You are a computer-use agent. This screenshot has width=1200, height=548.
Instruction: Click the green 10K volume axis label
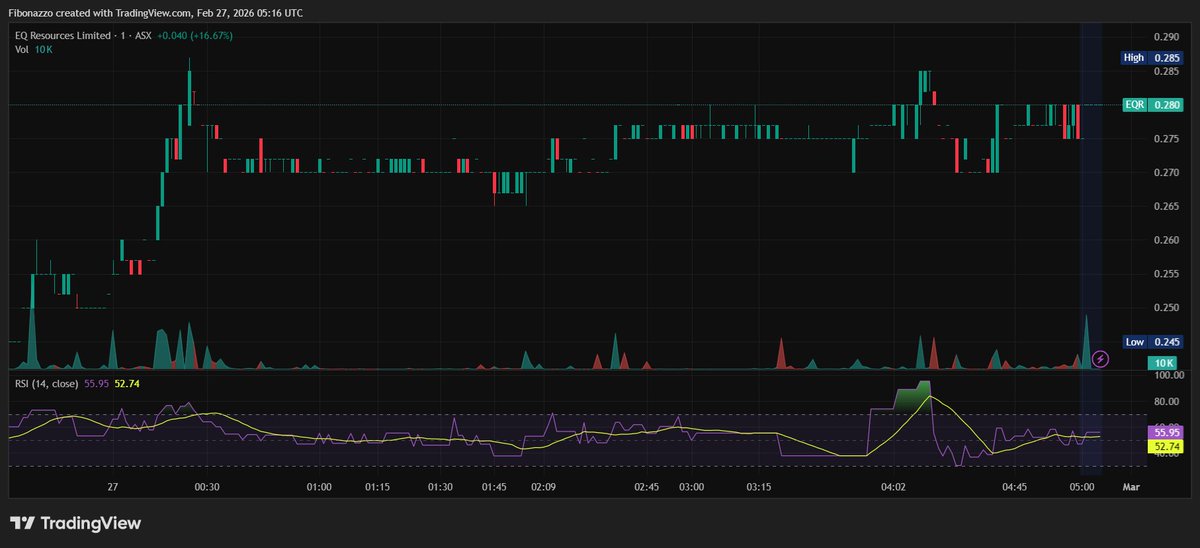coord(1165,362)
